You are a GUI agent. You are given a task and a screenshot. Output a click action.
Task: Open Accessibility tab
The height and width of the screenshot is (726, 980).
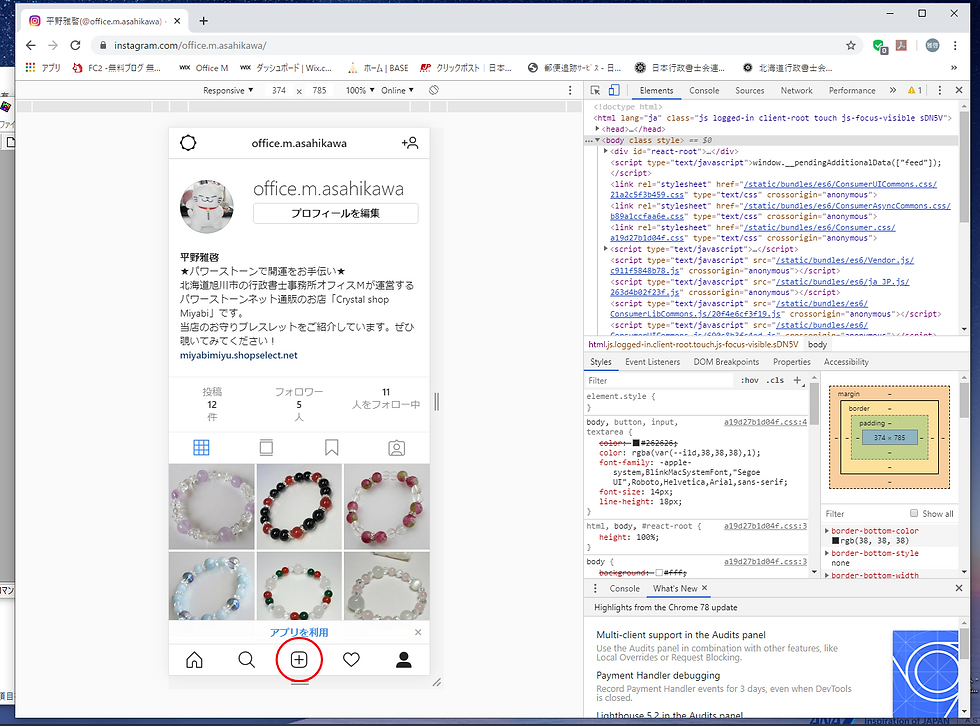pos(846,362)
